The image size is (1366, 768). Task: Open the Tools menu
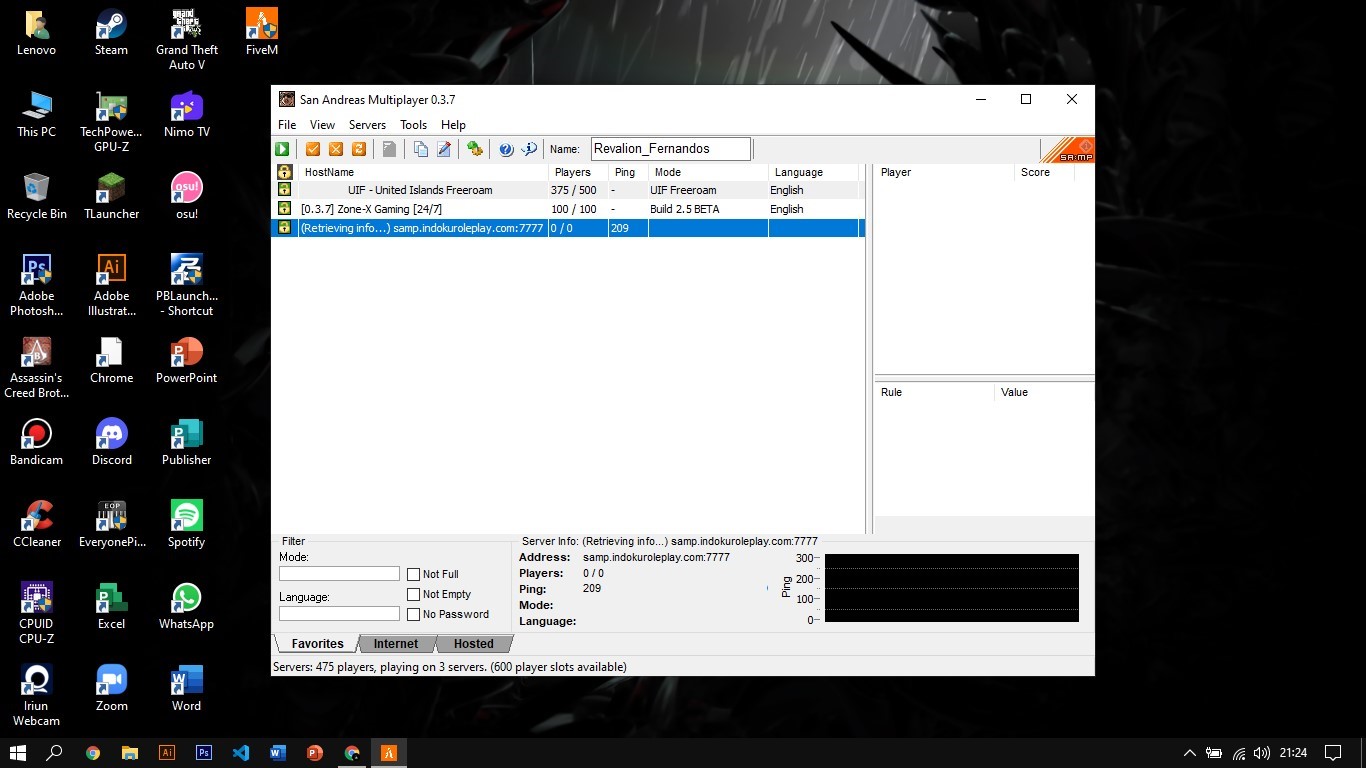413,125
